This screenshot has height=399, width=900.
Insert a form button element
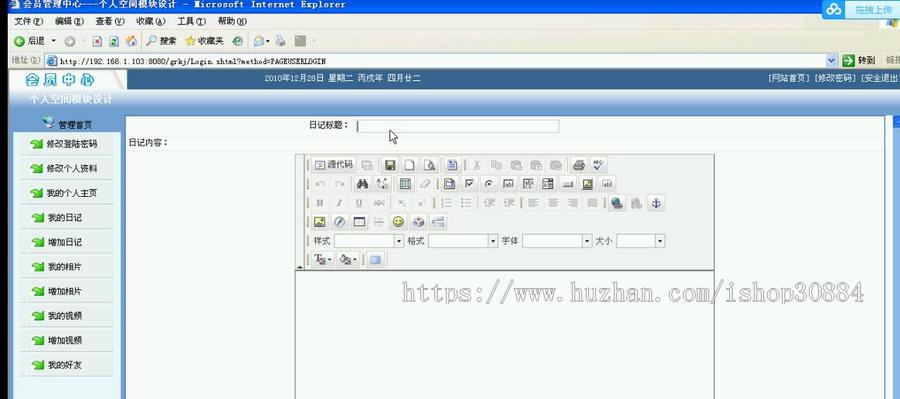pyautogui.click(x=567, y=184)
